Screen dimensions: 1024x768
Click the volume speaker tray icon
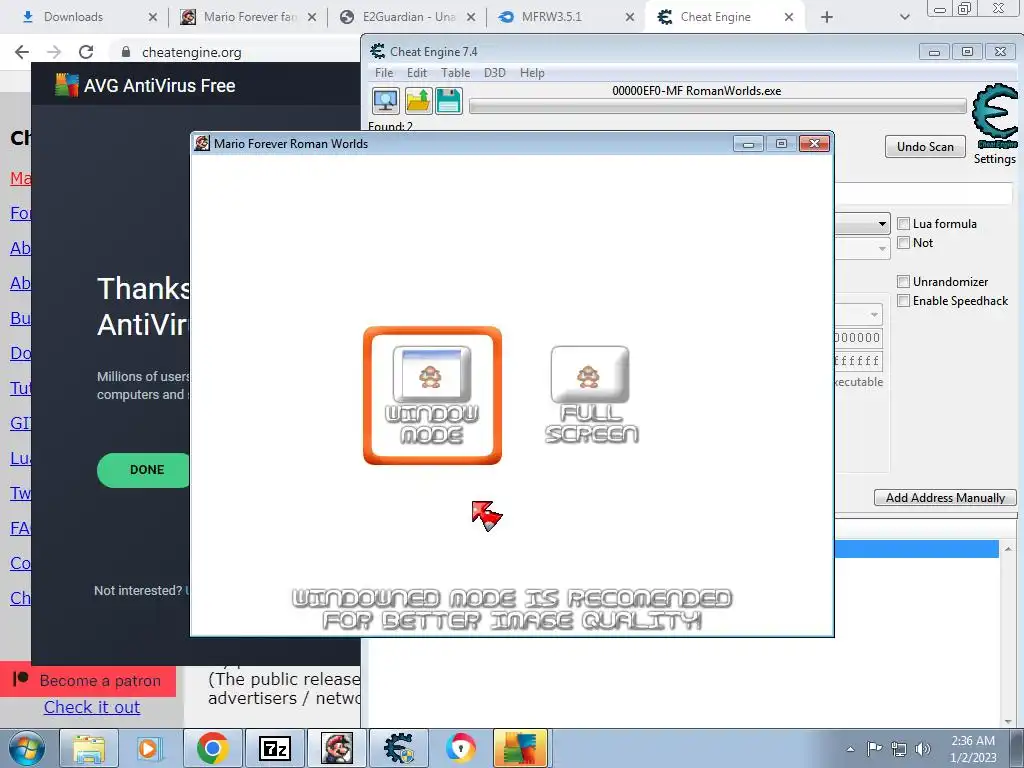click(923, 749)
